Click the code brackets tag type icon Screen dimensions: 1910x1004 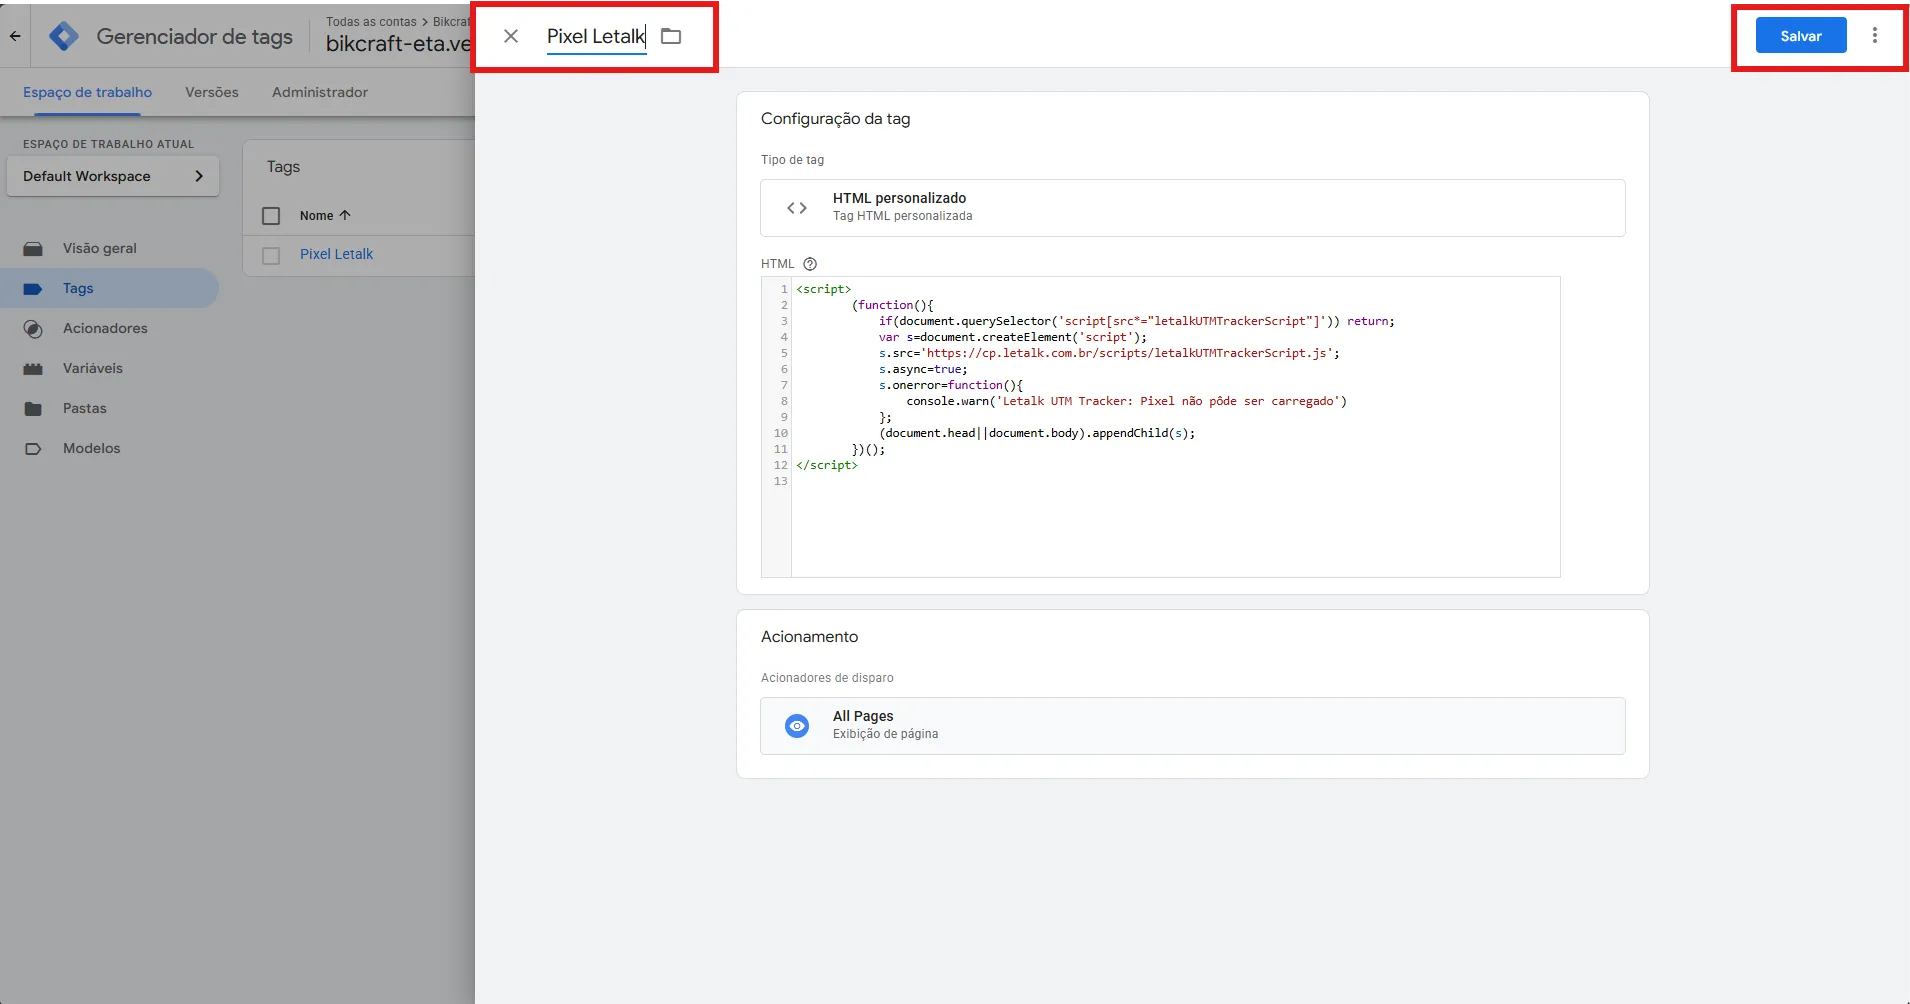(797, 208)
